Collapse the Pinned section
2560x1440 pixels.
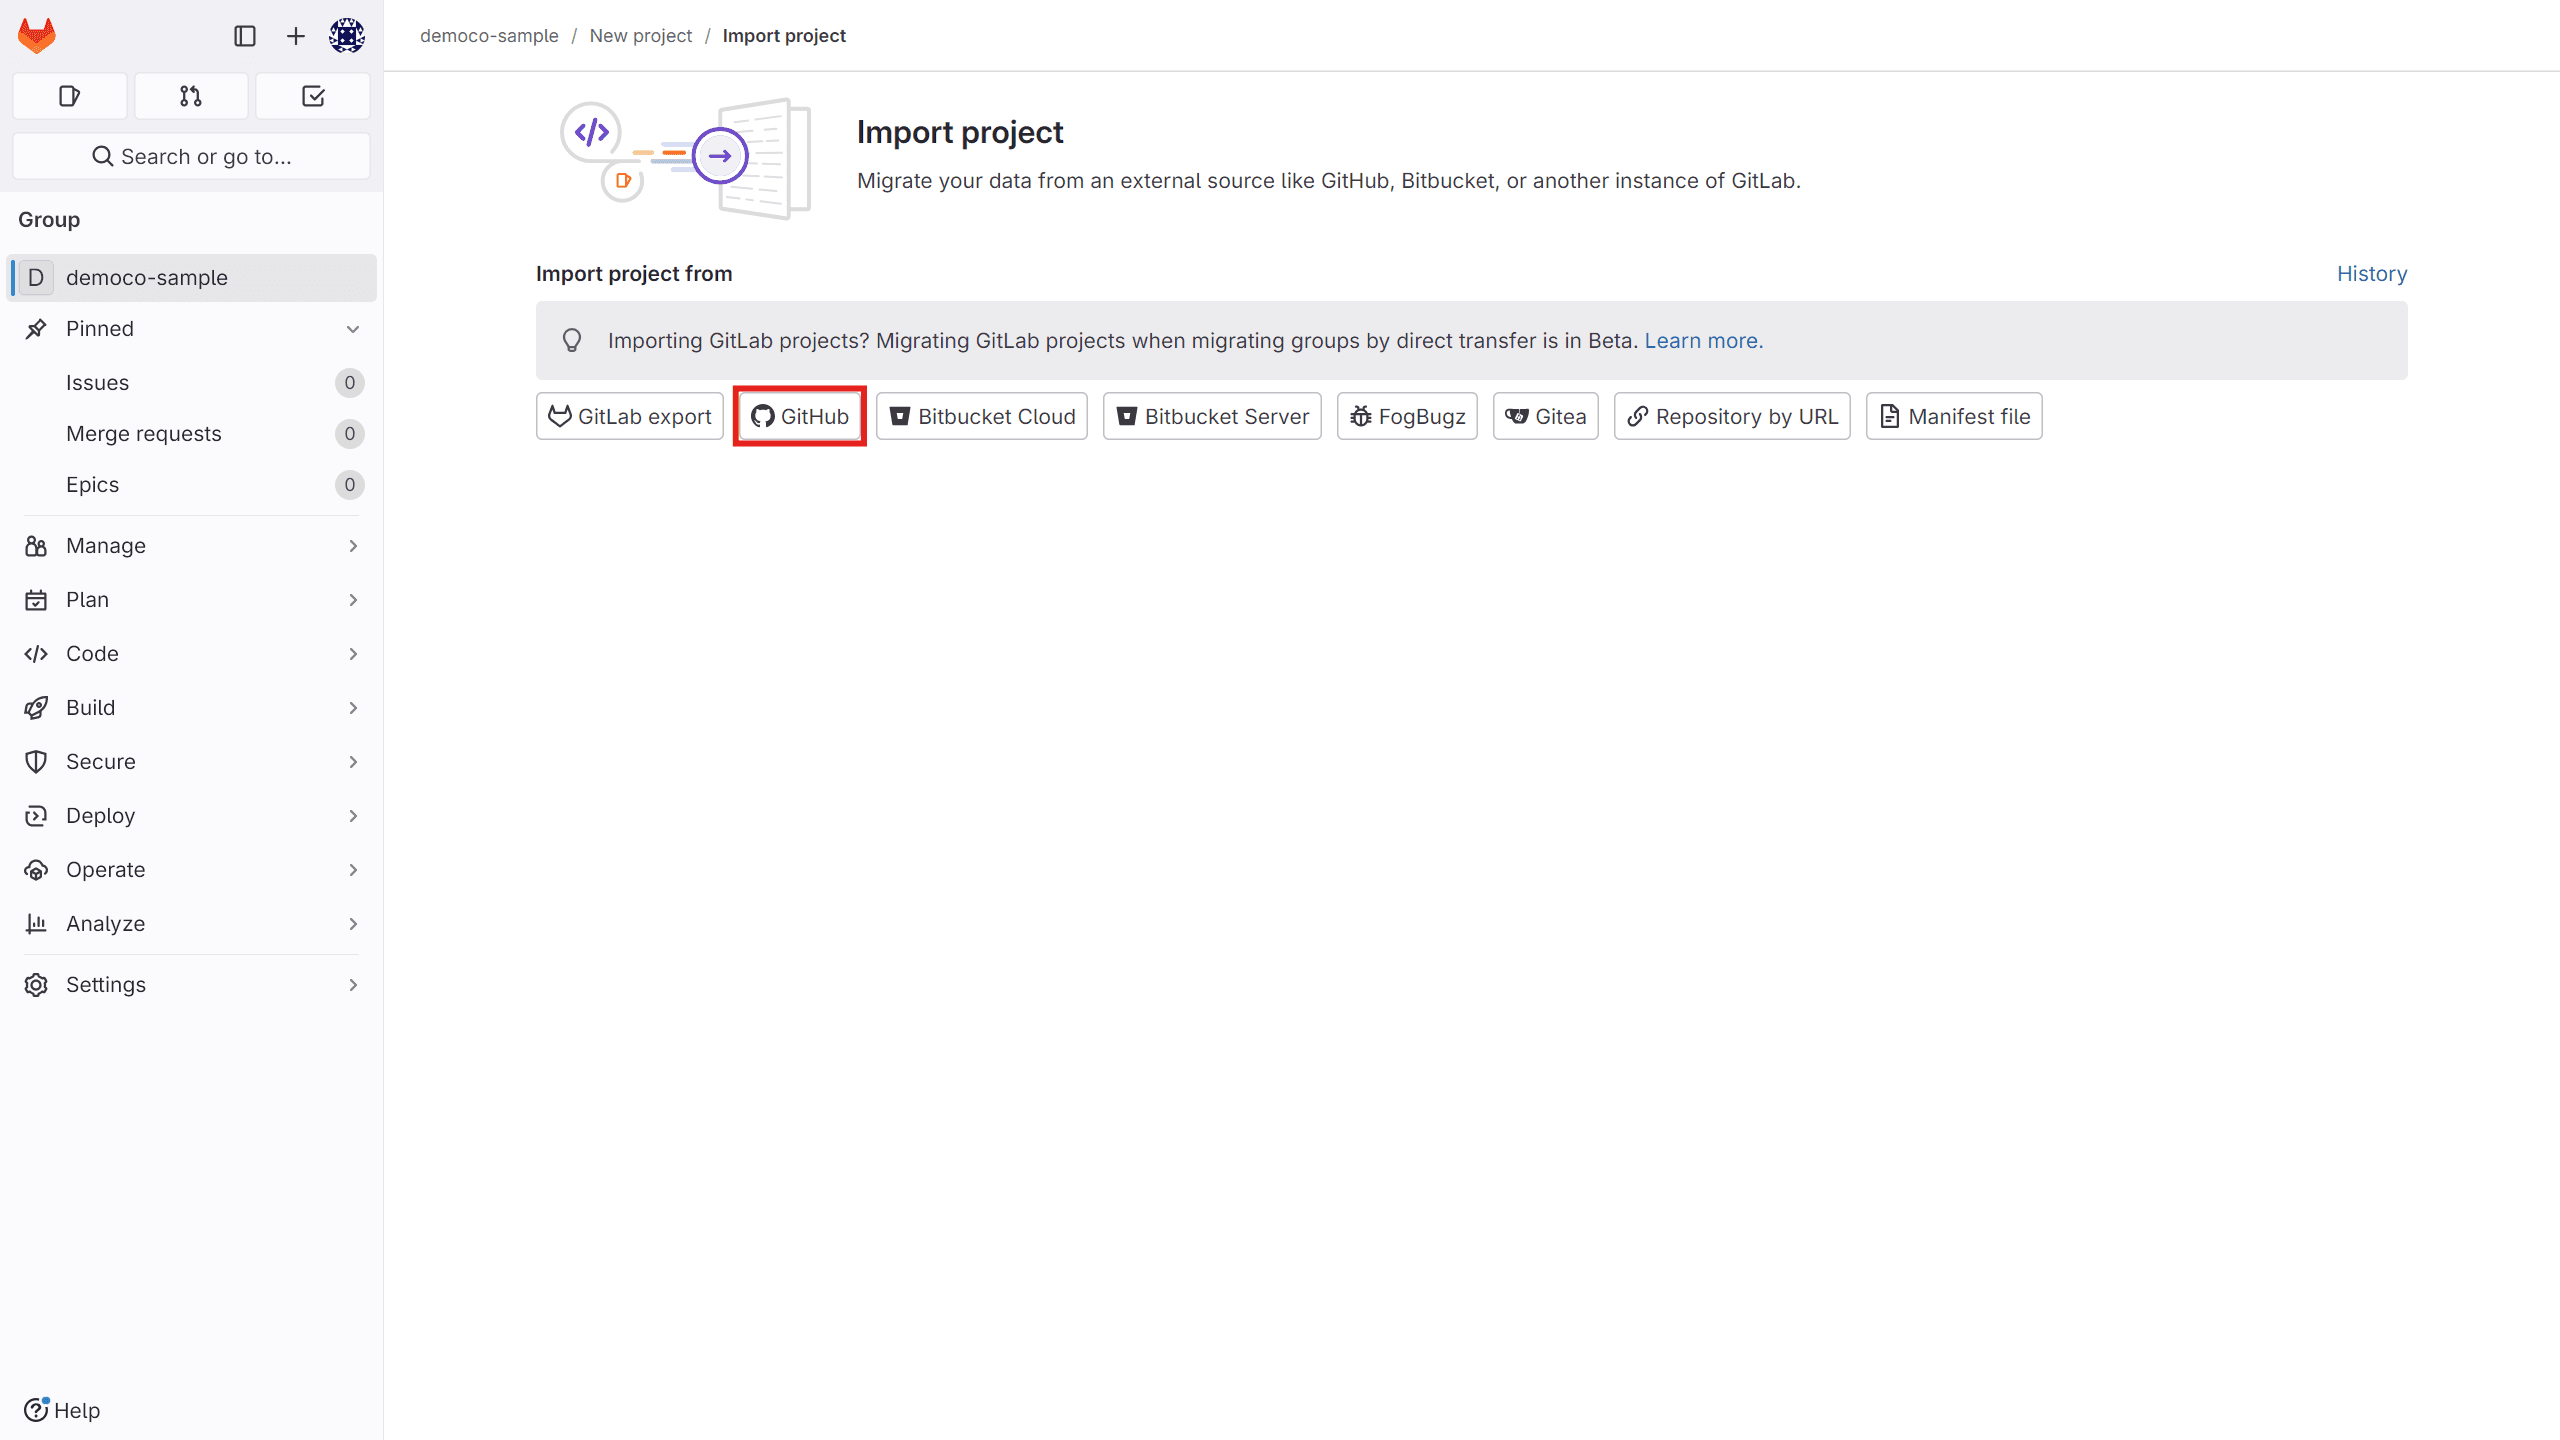[191, 329]
